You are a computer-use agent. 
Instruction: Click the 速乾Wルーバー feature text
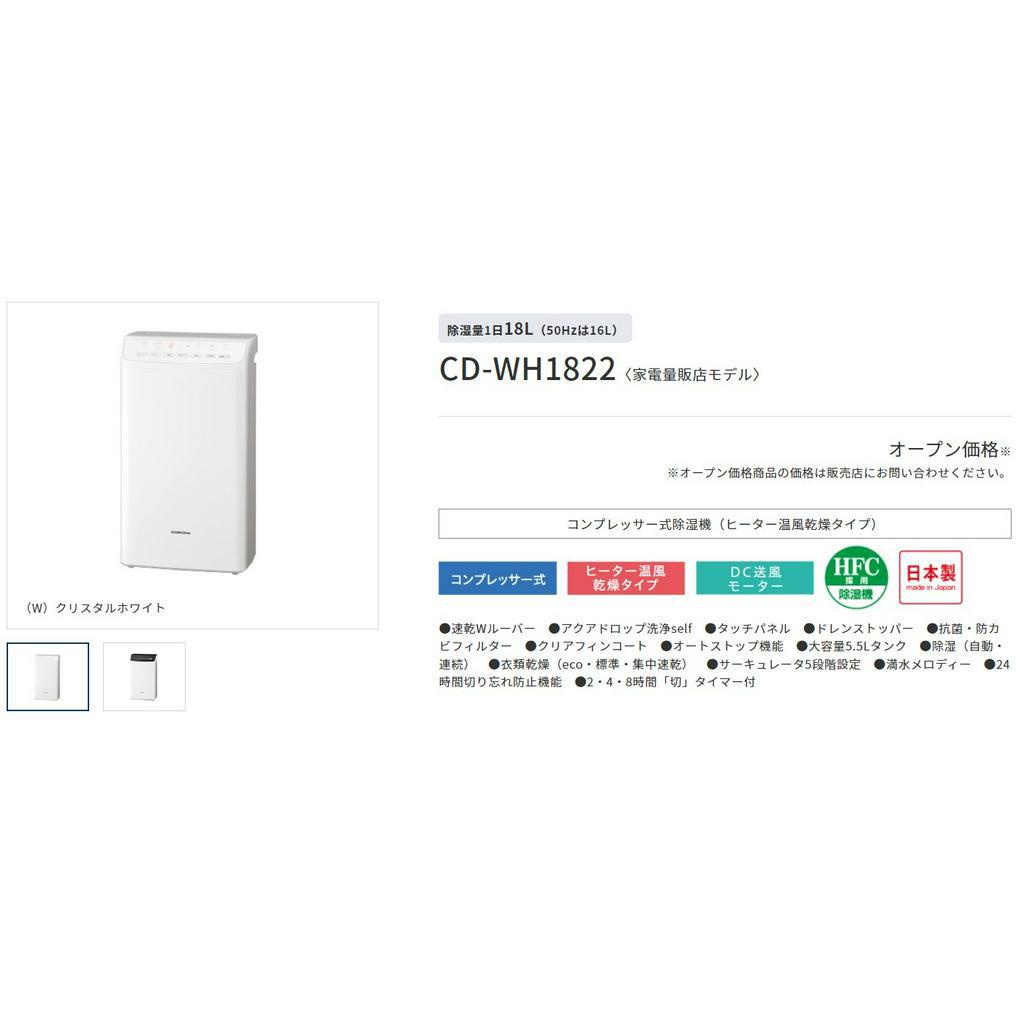(x=487, y=629)
